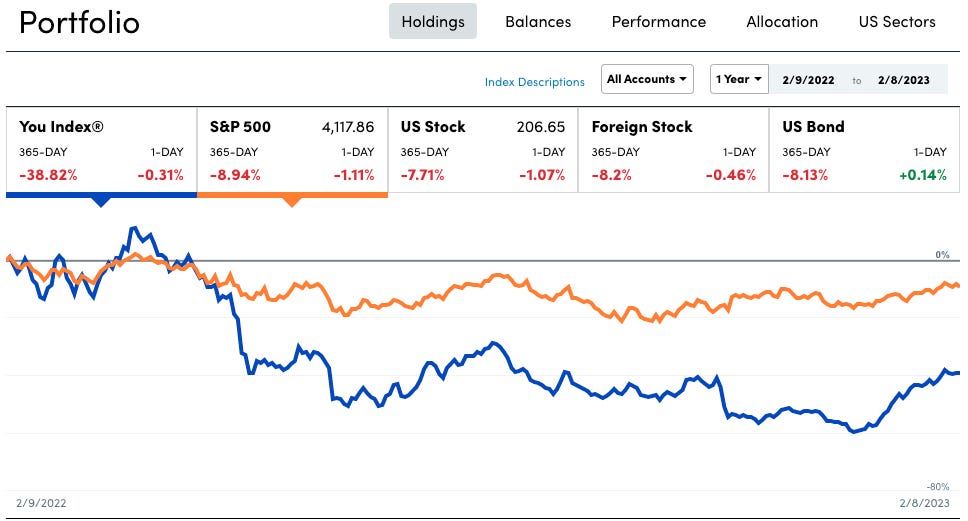
Task: Click blue triangle marker under You Index
Action: [100, 201]
